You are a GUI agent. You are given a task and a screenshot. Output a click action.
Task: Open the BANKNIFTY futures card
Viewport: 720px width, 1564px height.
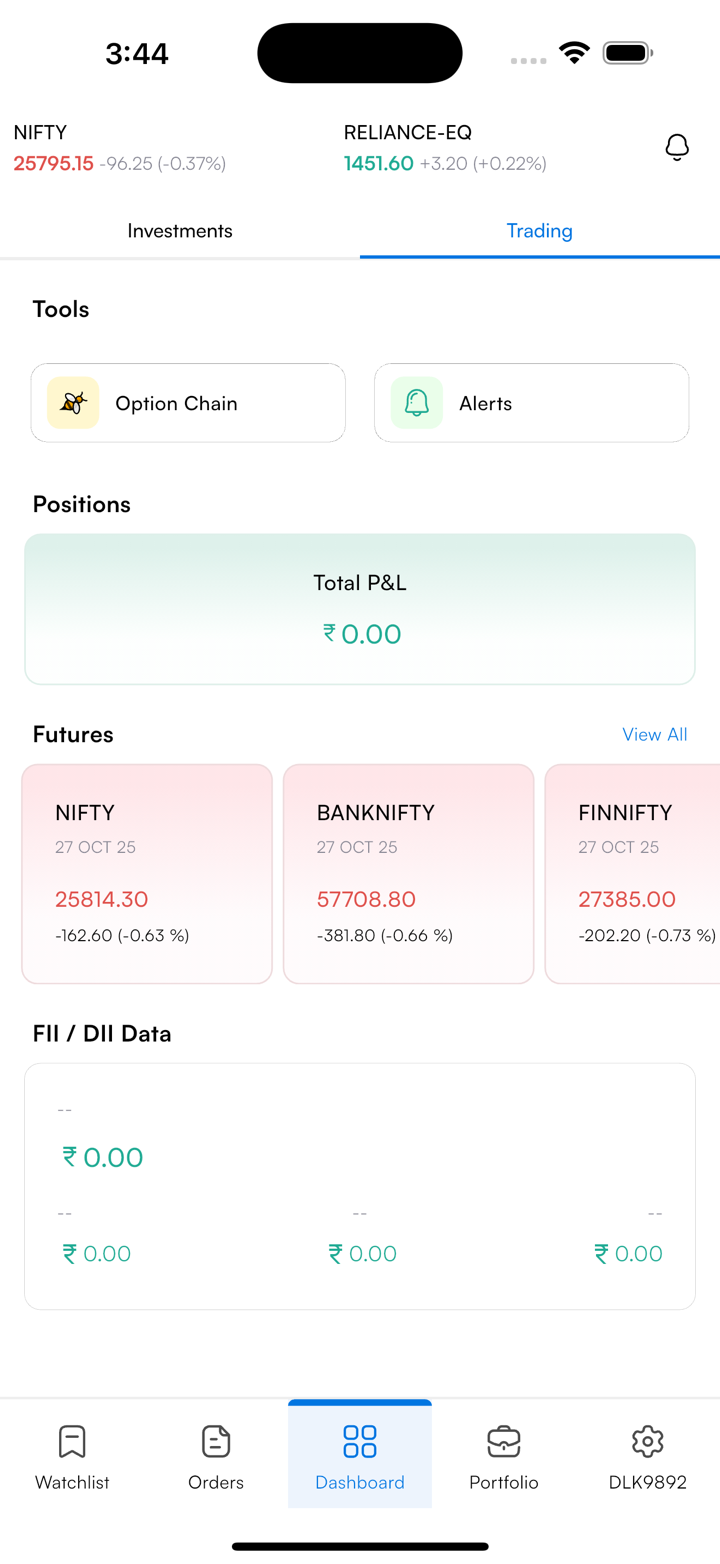[x=408, y=874]
